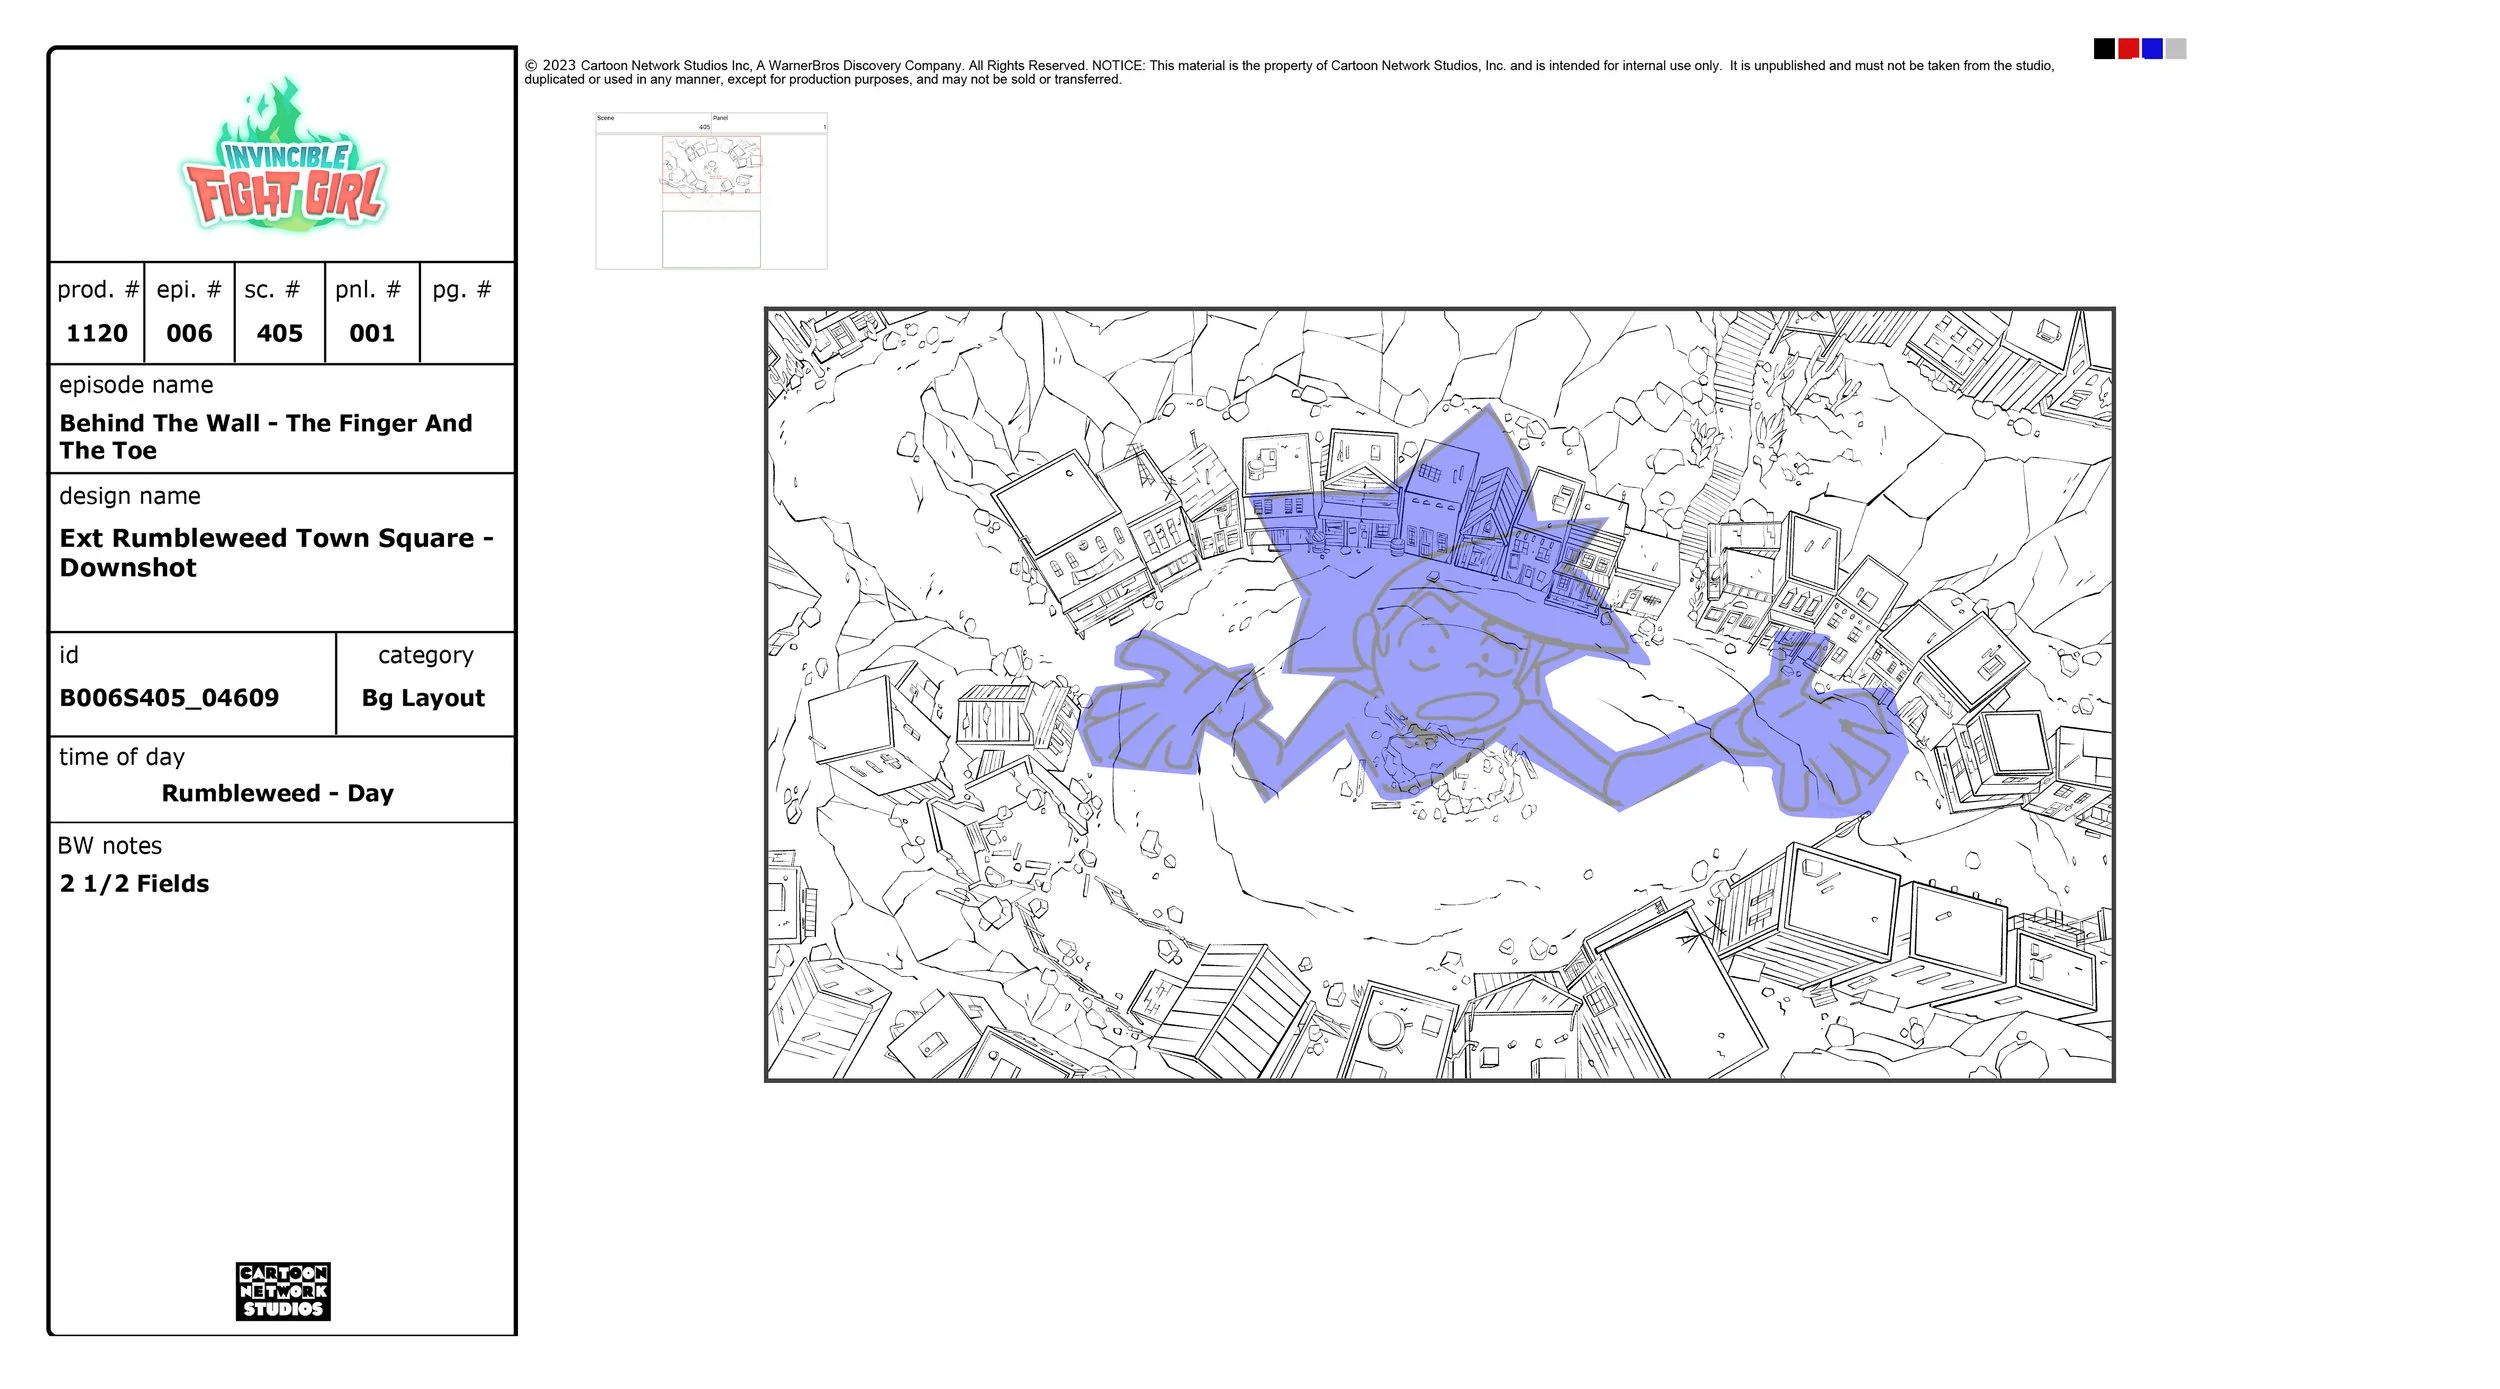Viewport: 2500px width, 1389px height.
Task: Select the gray color swatch
Action: [x=2176, y=49]
